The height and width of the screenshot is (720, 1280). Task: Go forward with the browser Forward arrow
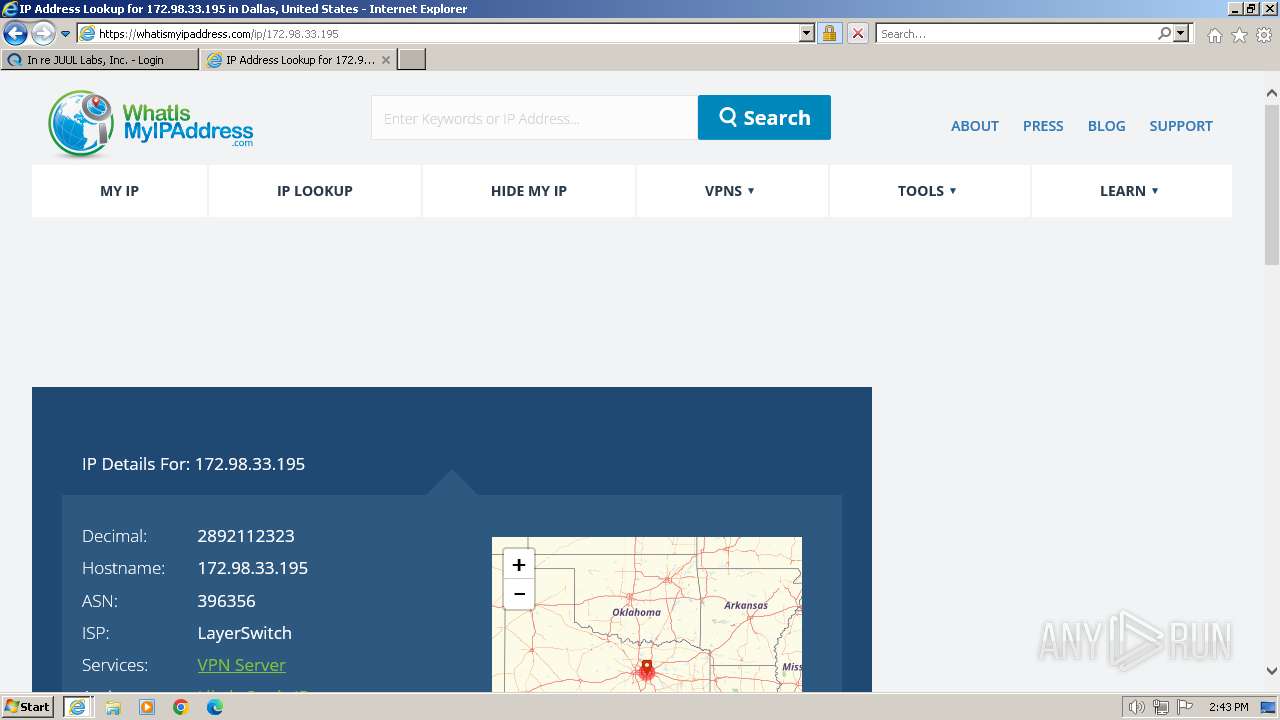point(43,34)
